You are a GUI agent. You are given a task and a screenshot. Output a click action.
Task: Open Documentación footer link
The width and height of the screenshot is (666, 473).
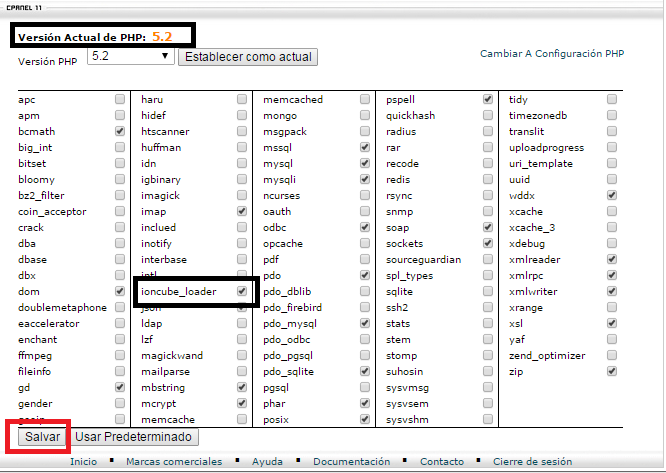pos(352,462)
